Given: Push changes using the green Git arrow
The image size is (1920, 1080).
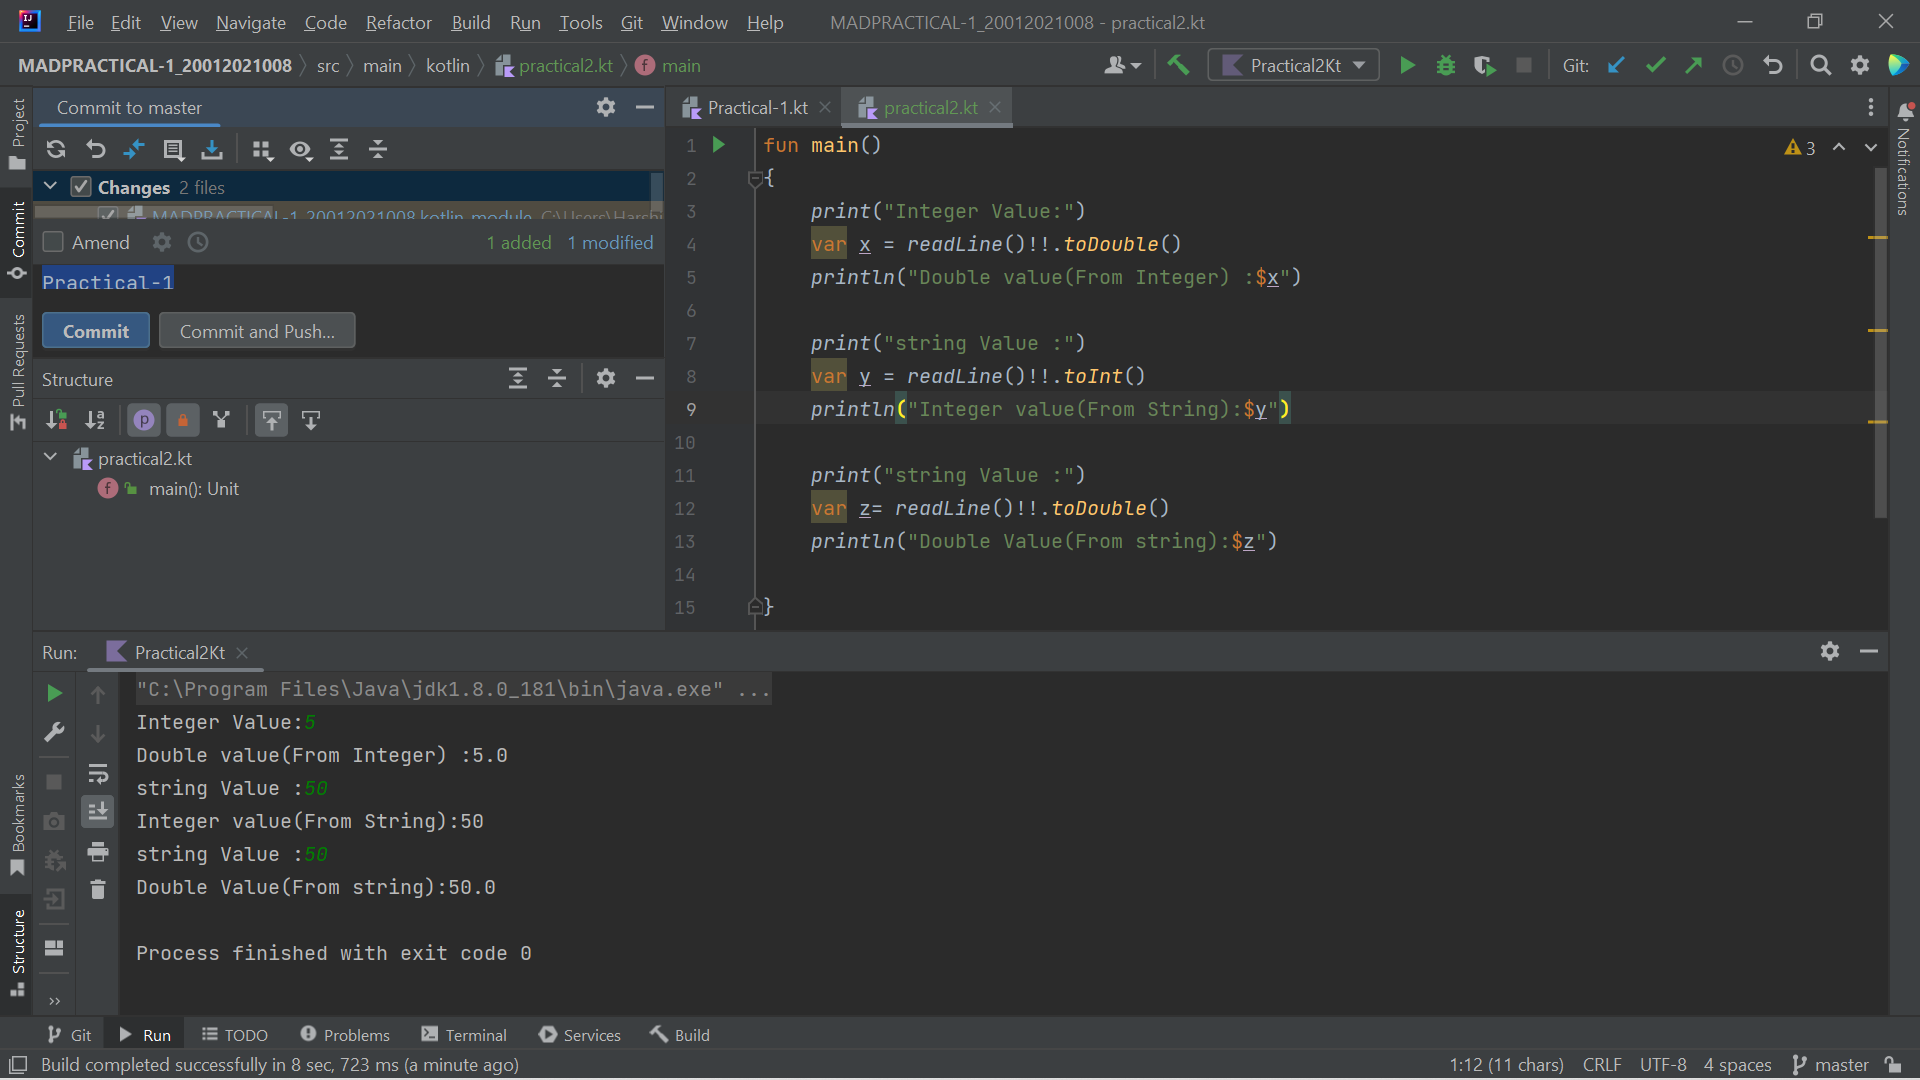Looking at the screenshot, I should (1694, 66).
